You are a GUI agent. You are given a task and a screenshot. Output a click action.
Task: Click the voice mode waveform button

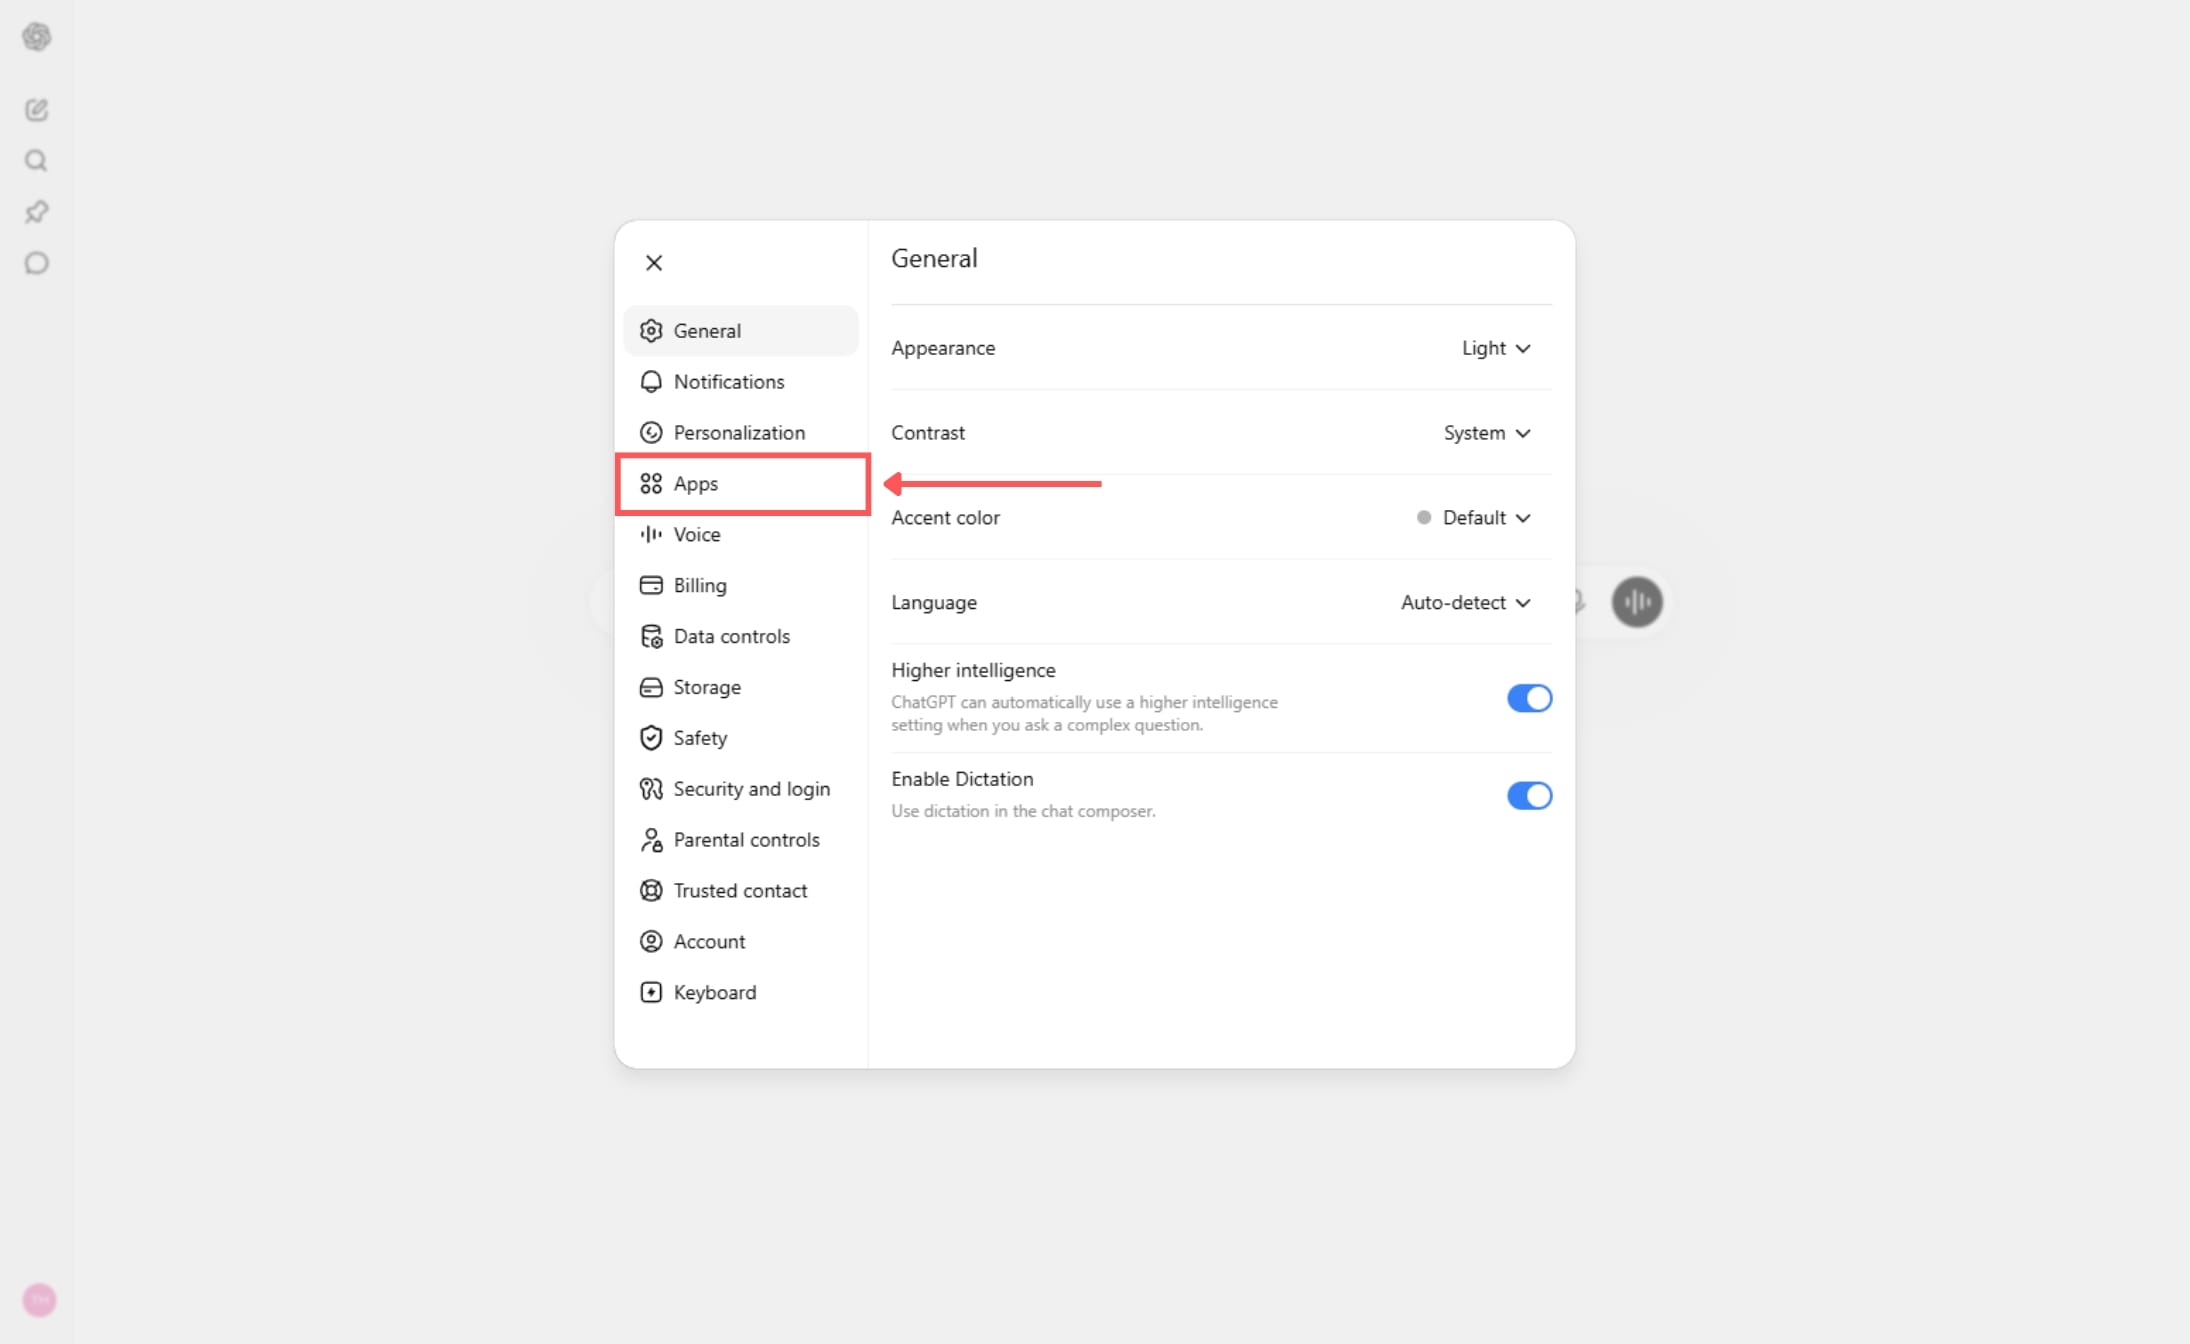1637,602
